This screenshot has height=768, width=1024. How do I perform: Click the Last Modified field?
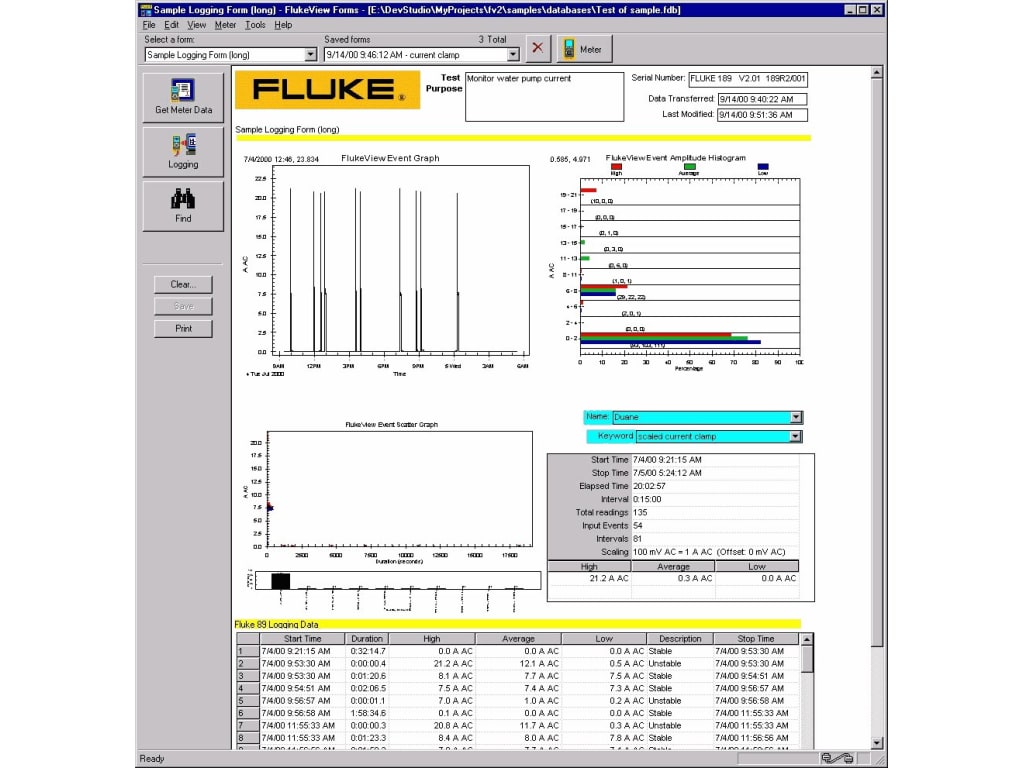(x=762, y=115)
